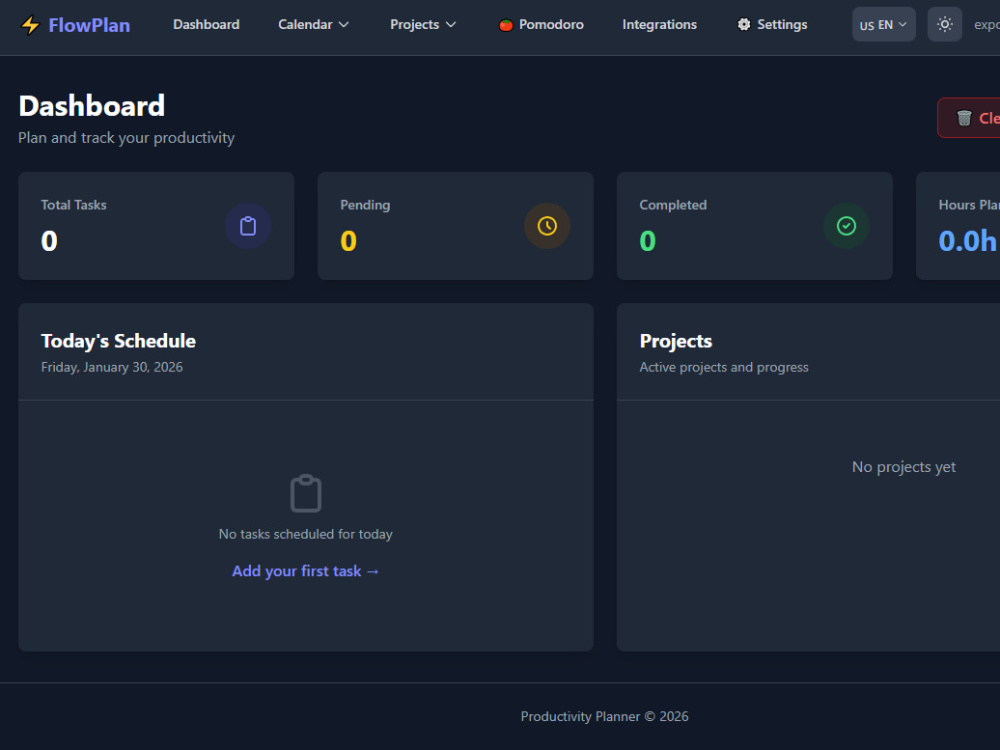Go to the Integrations page
The image size is (1000, 750).
pos(659,24)
